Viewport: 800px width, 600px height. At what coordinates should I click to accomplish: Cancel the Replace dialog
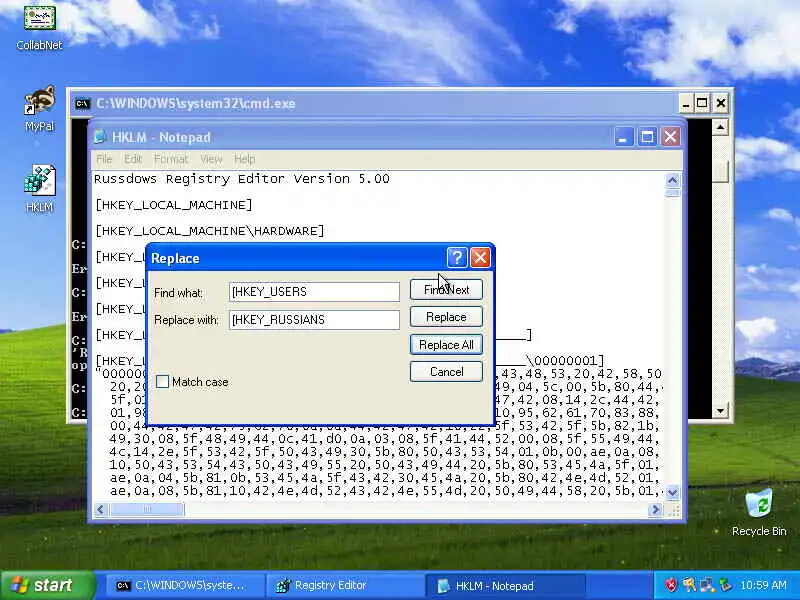[446, 371]
